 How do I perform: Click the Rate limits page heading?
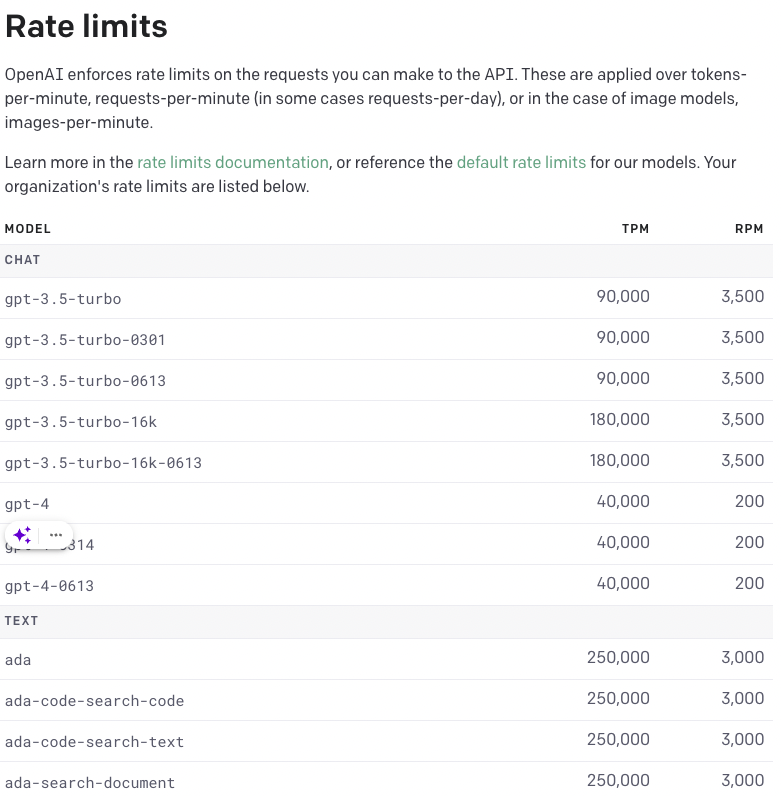pos(86,26)
